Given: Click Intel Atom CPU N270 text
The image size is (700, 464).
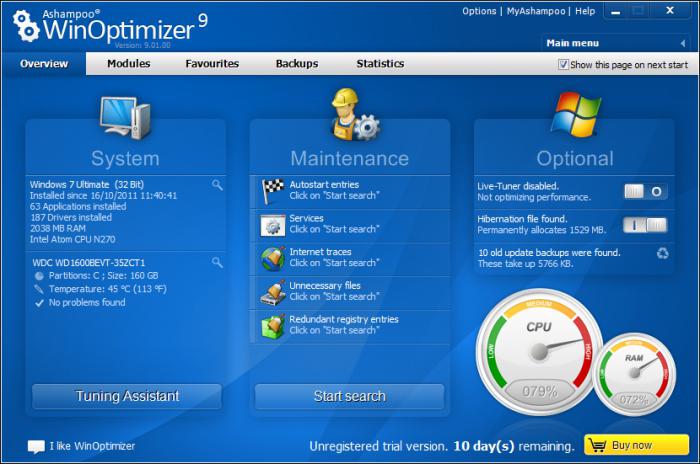Looking at the screenshot, I should pyautogui.click(x=72, y=239).
